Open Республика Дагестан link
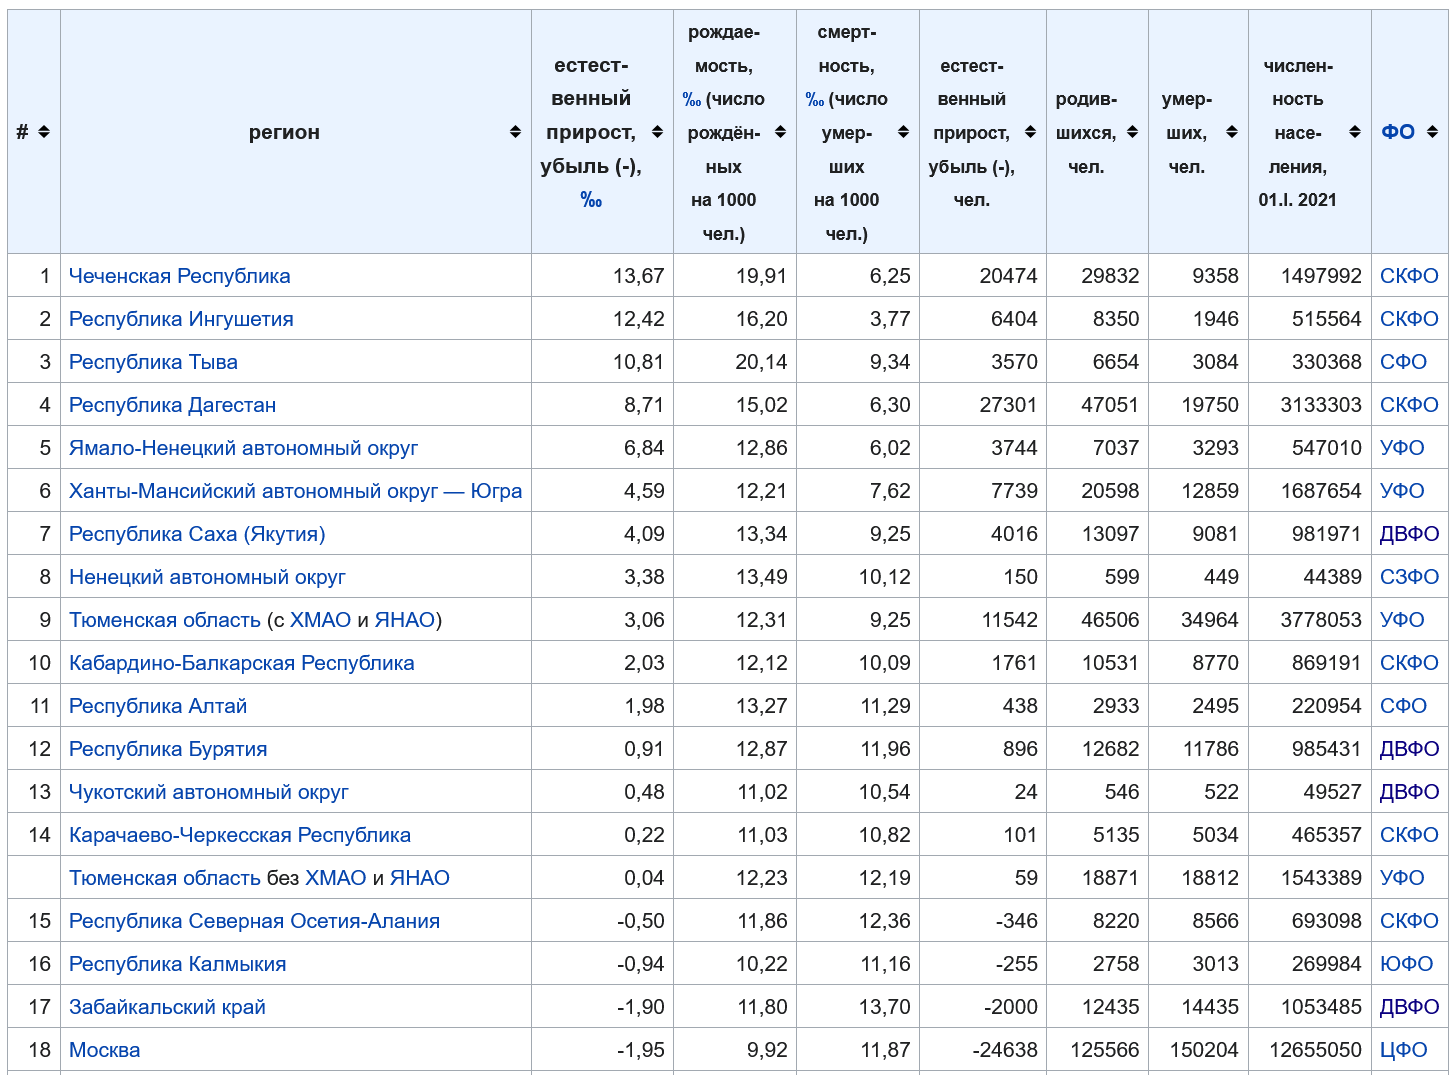The height and width of the screenshot is (1075, 1453). tap(172, 405)
